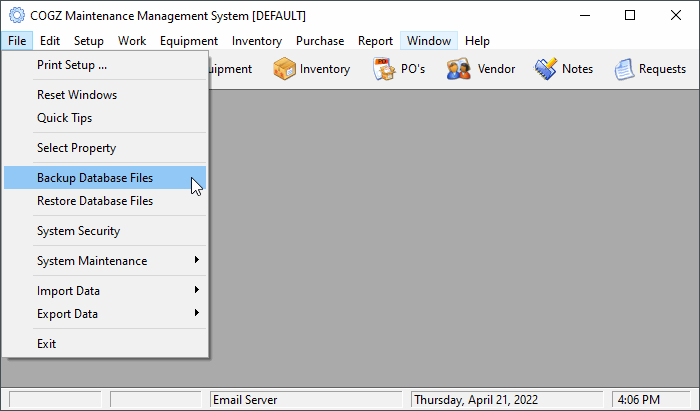Select Backup Database Files
The image size is (700, 411).
tap(105, 178)
